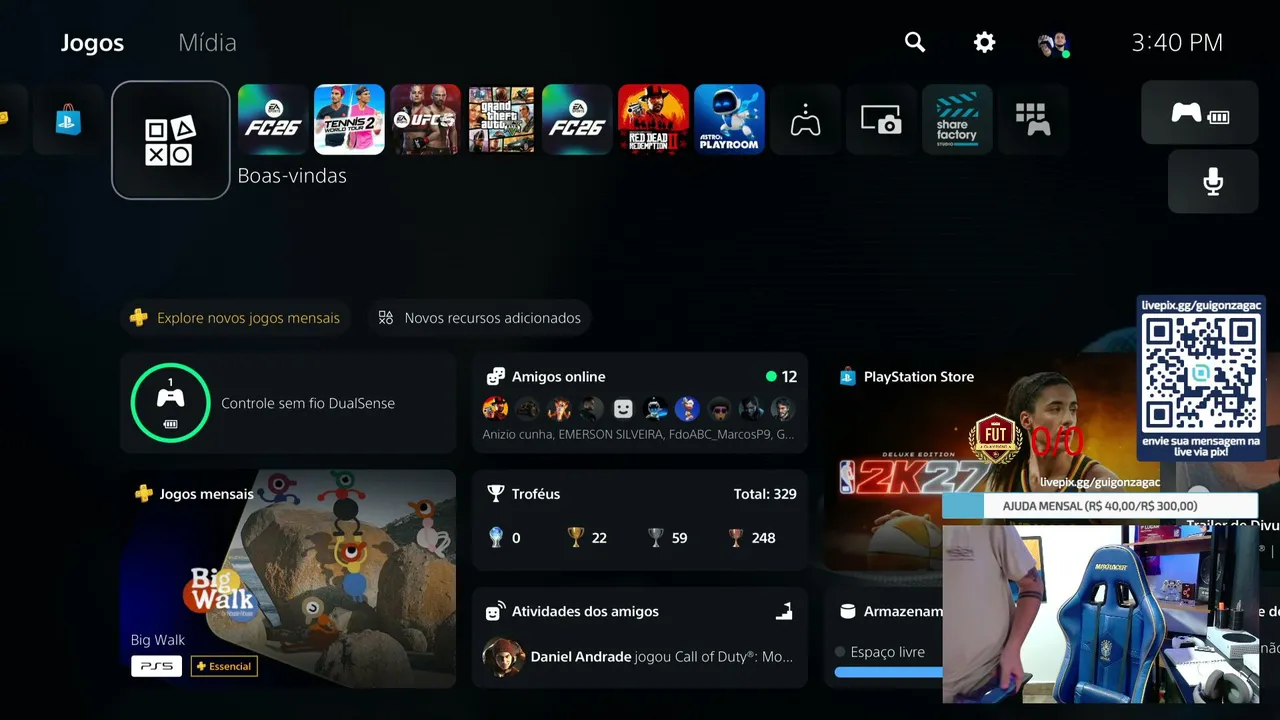Launch Tennis World Tour 2
This screenshot has height=720, width=1280.
349,120
